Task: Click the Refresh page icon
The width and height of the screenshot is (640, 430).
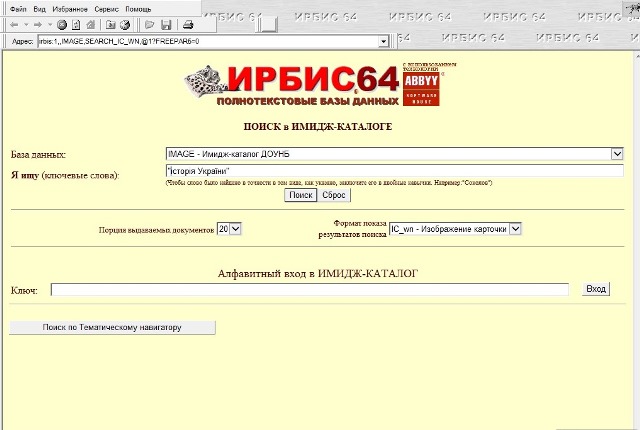Action: [76, 25]
